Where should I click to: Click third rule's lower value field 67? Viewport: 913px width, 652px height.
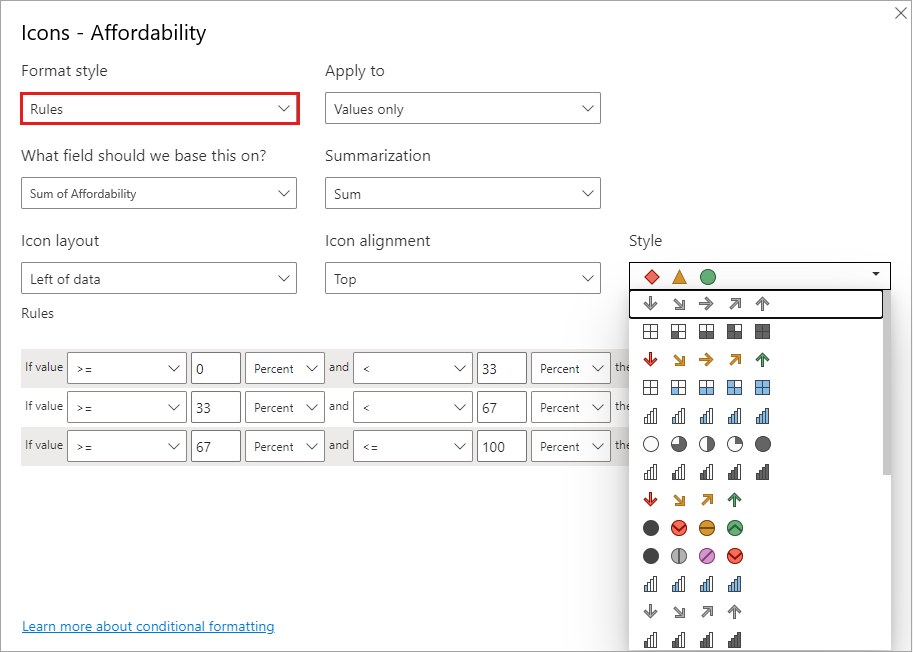216,446
